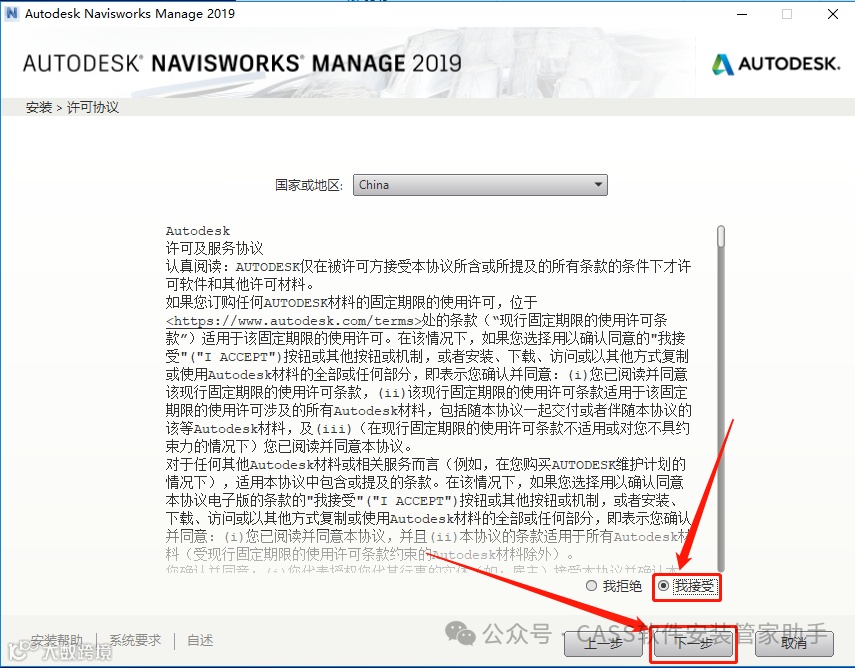Image resolution: width=855 pixels, height=668 pixels.
Task: Open the 国家或地区 China dropdown
Action: [480, 185]
